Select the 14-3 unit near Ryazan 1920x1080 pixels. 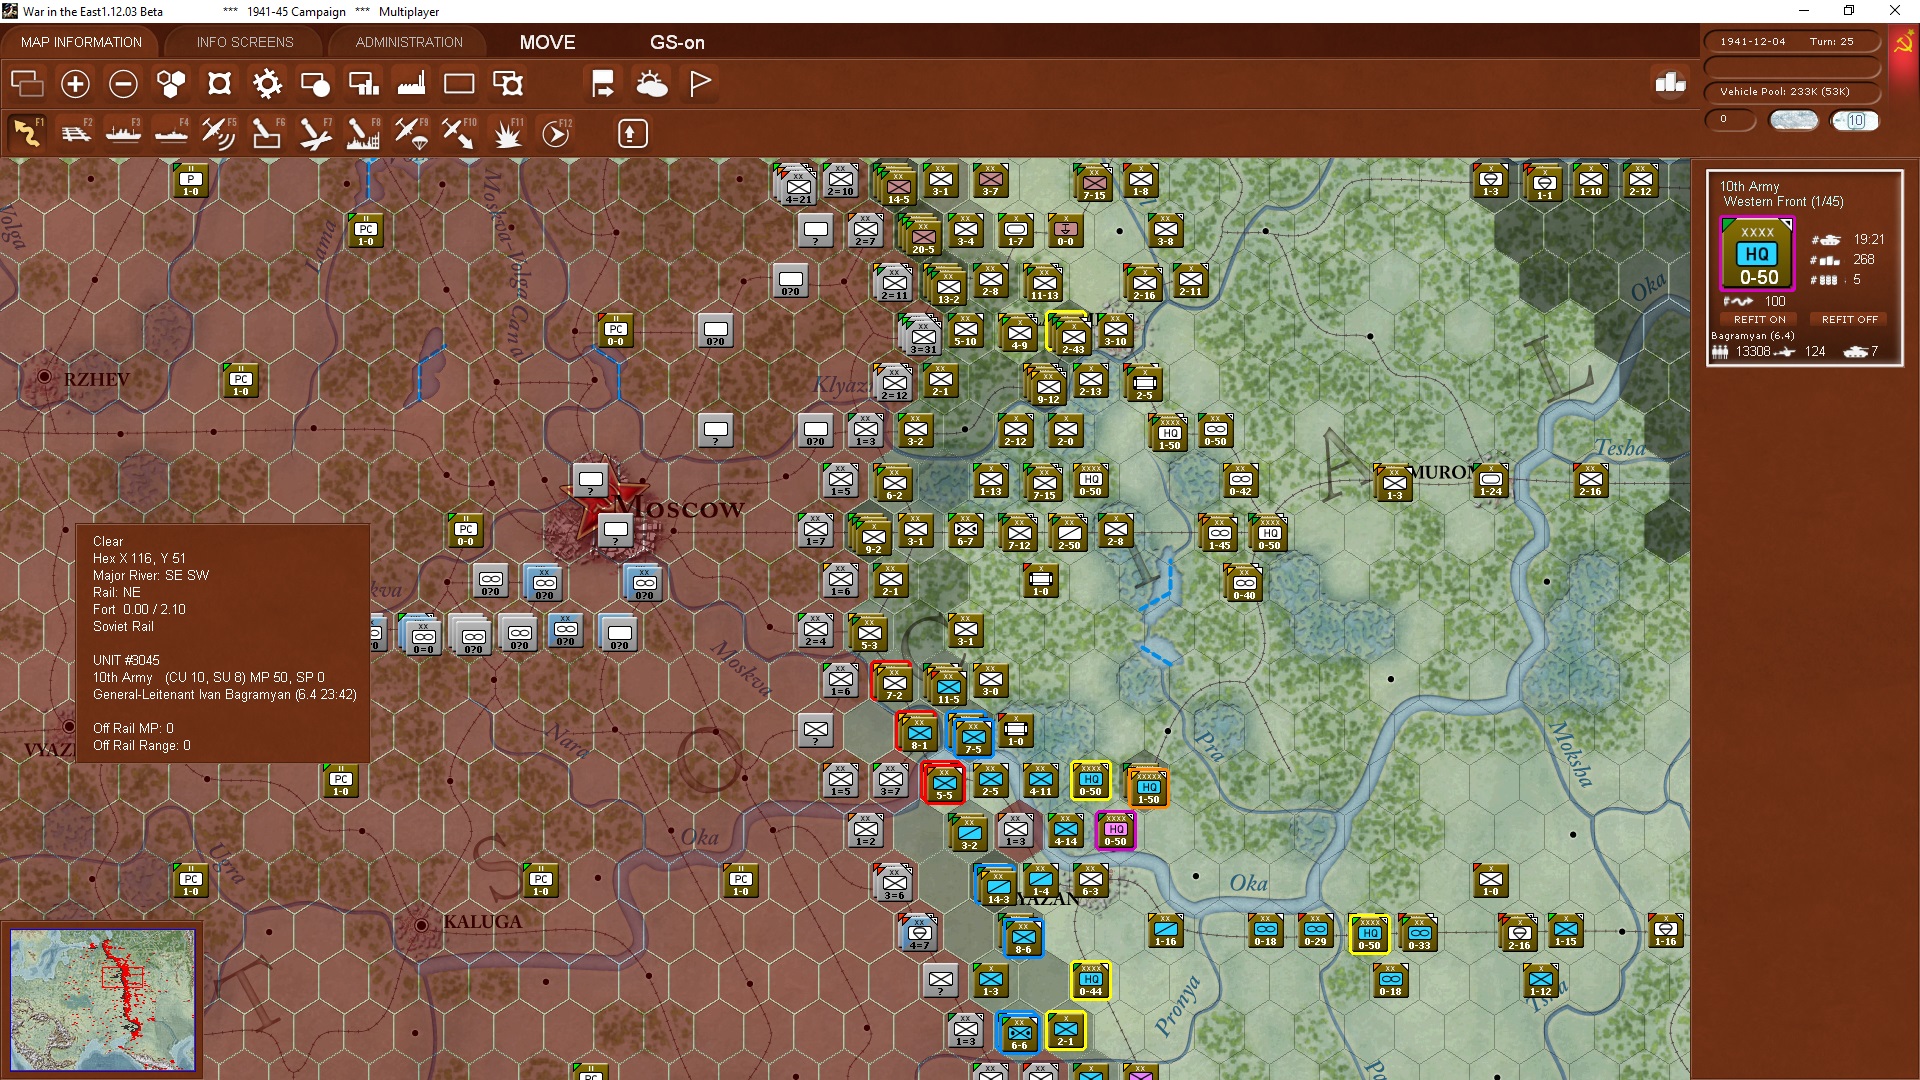click(x=996, y=886)
